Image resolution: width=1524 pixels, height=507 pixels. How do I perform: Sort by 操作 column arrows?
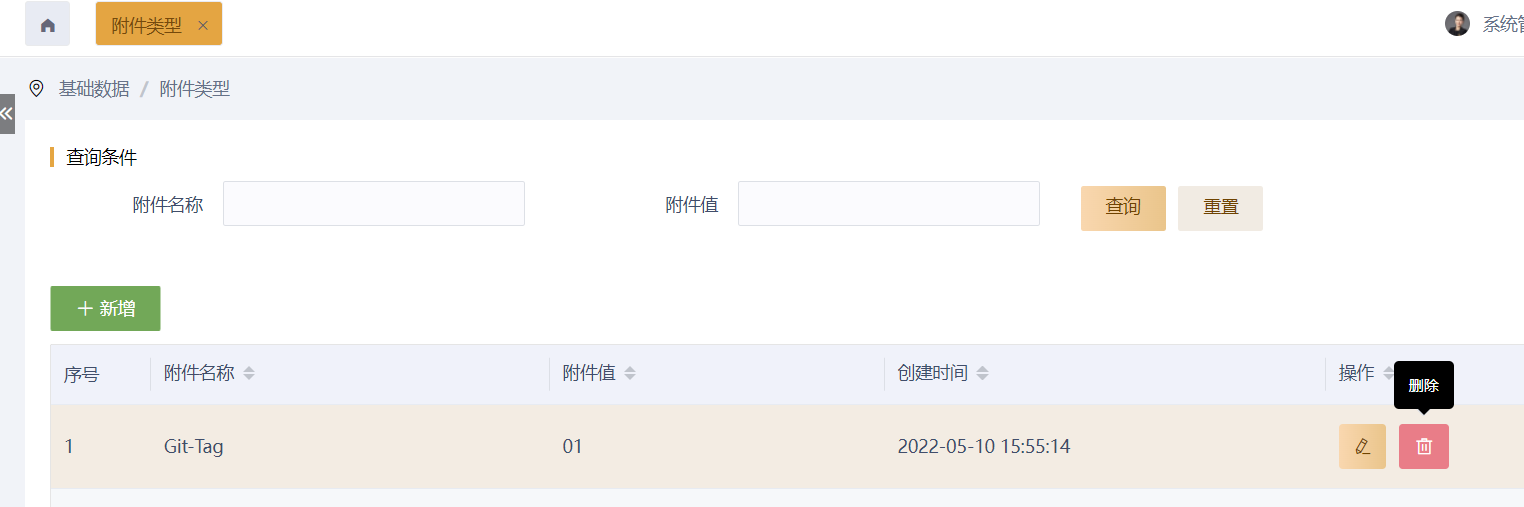(1388, 373)
